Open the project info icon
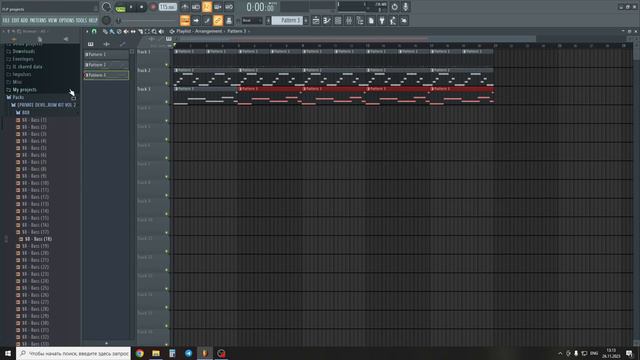 click(x=371, y=20)
